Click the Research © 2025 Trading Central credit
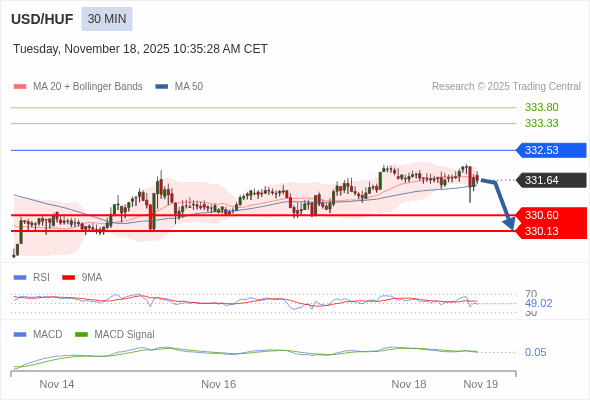 click(506, 87)
